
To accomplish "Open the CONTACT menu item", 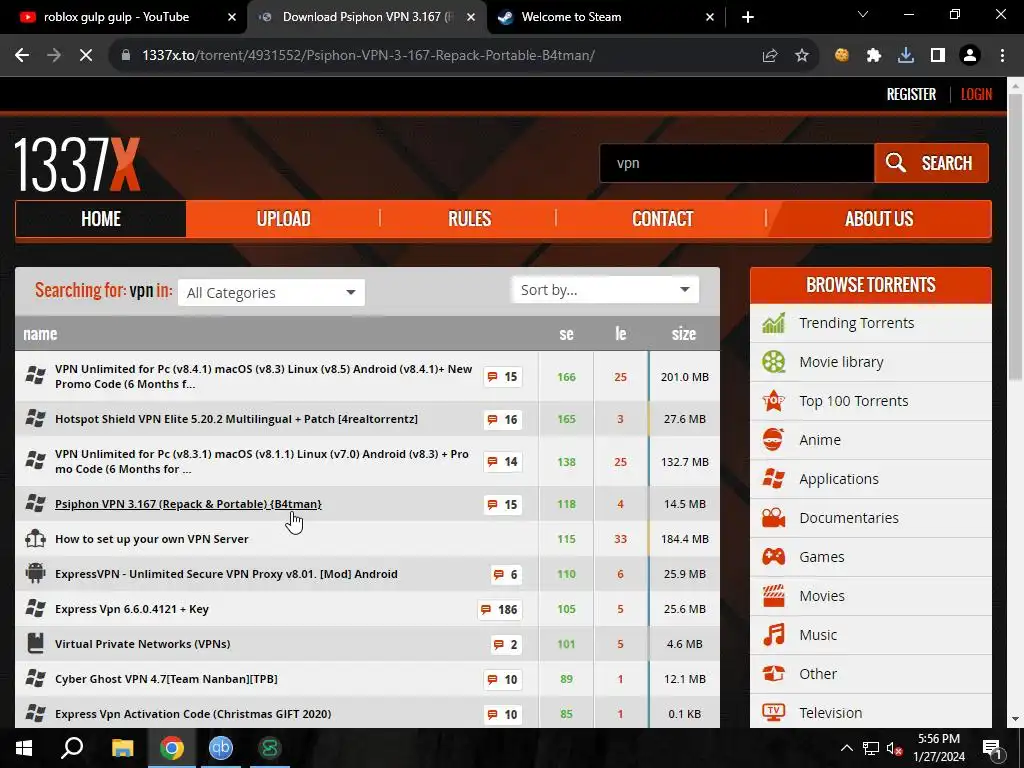I will (x=662, y=219).
